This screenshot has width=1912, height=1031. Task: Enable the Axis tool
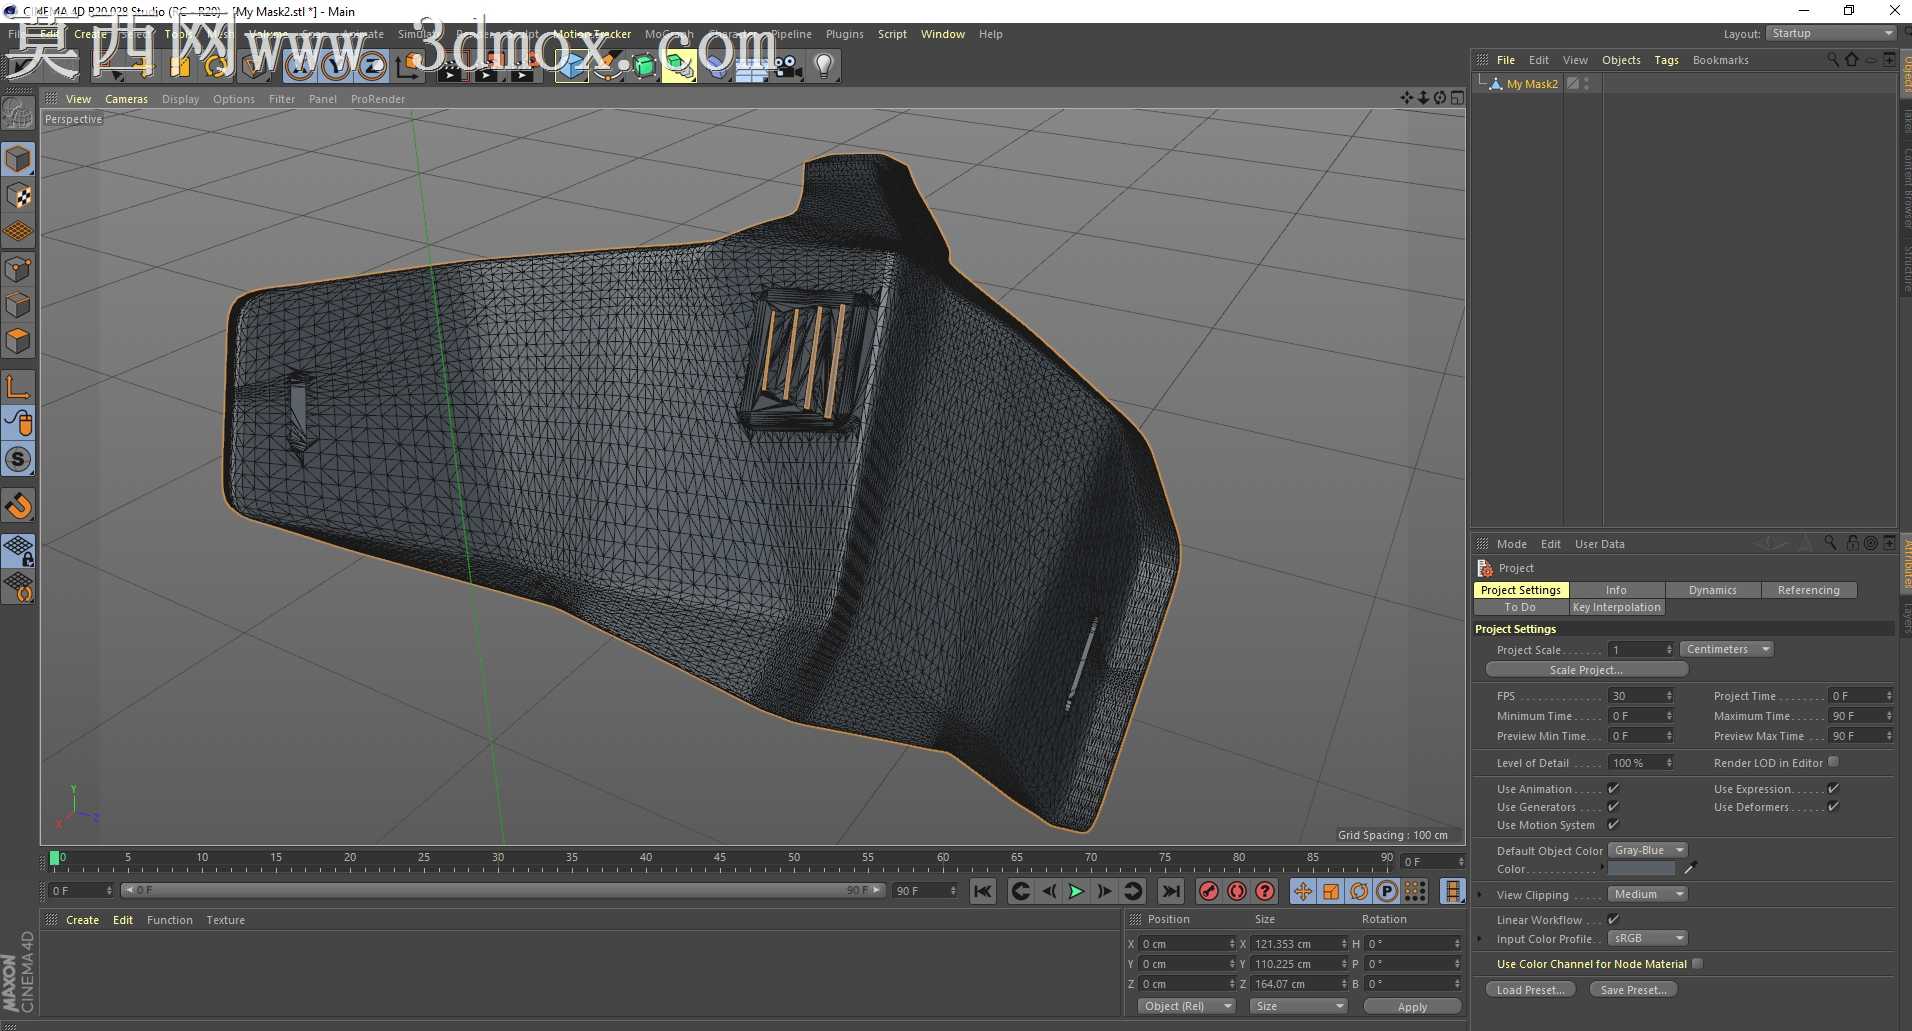tap(18, 387)
